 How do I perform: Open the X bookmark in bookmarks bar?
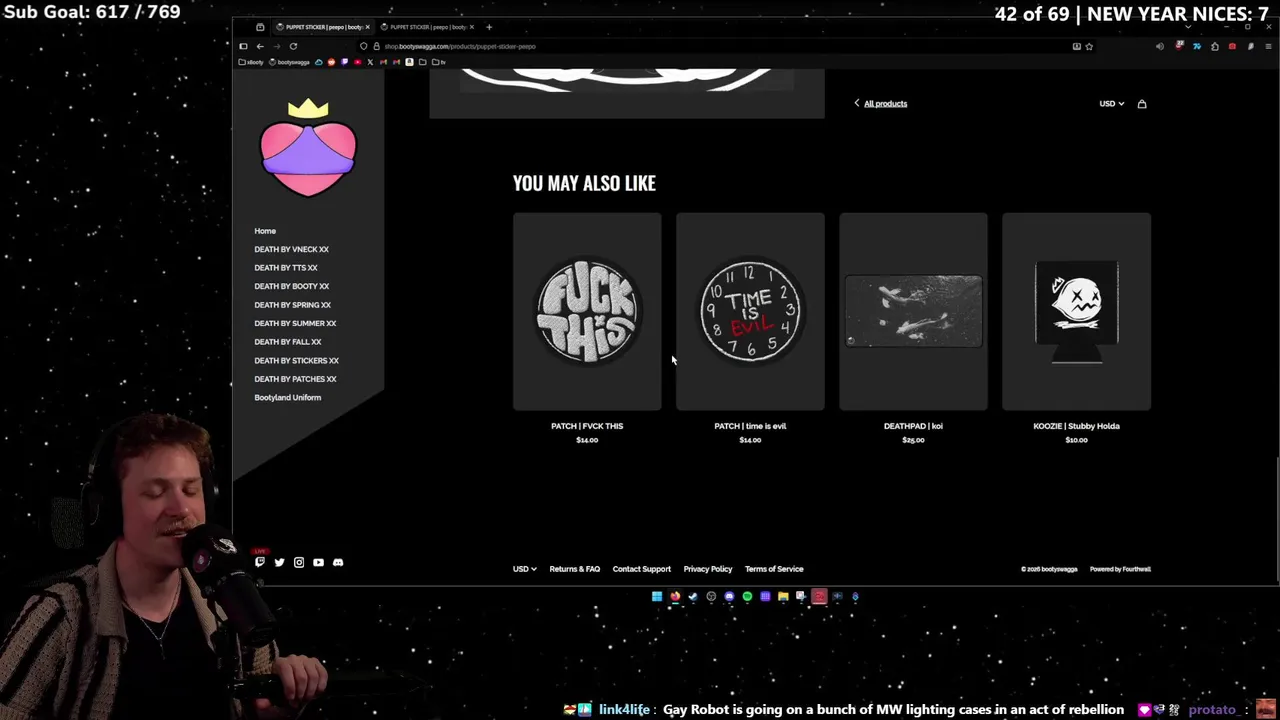pos(370,62)
